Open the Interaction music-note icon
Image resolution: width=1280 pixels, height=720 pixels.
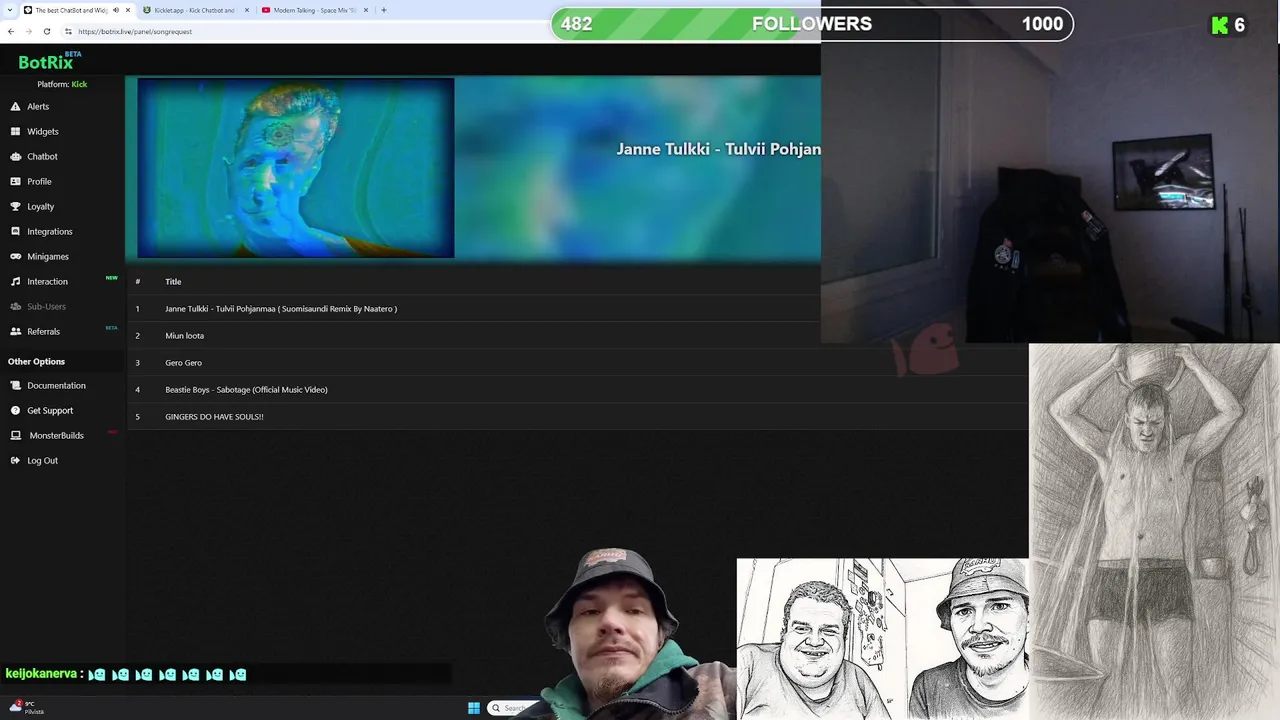(16, 281)
